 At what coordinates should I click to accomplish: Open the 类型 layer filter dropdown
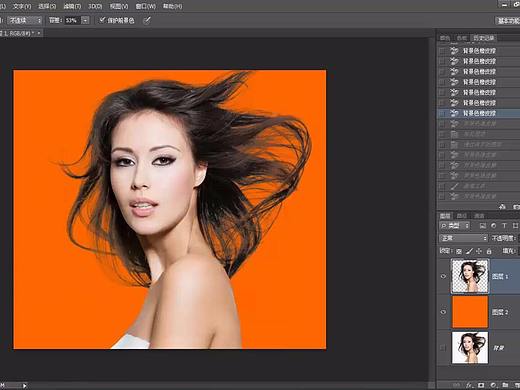point(455,226)
